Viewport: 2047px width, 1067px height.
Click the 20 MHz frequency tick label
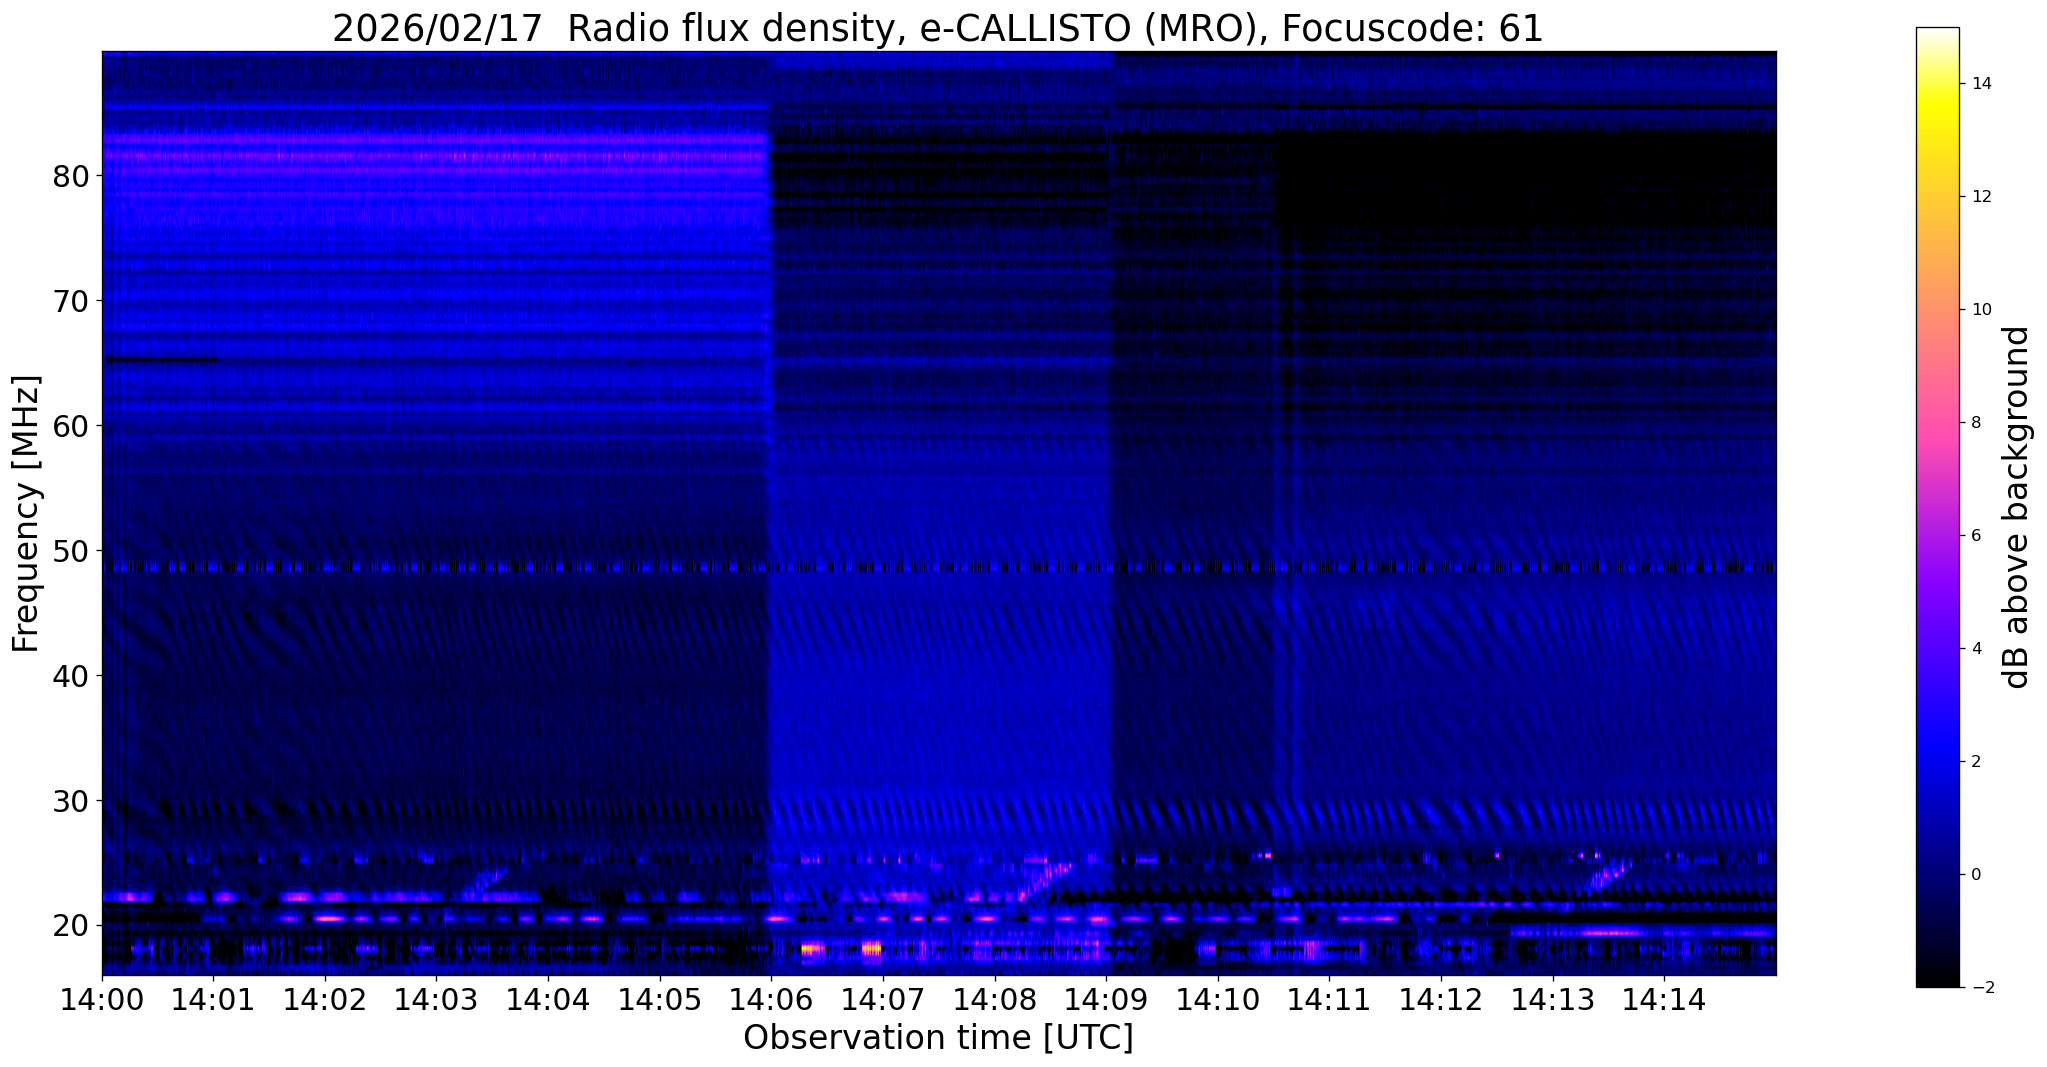tap(70, 926)
